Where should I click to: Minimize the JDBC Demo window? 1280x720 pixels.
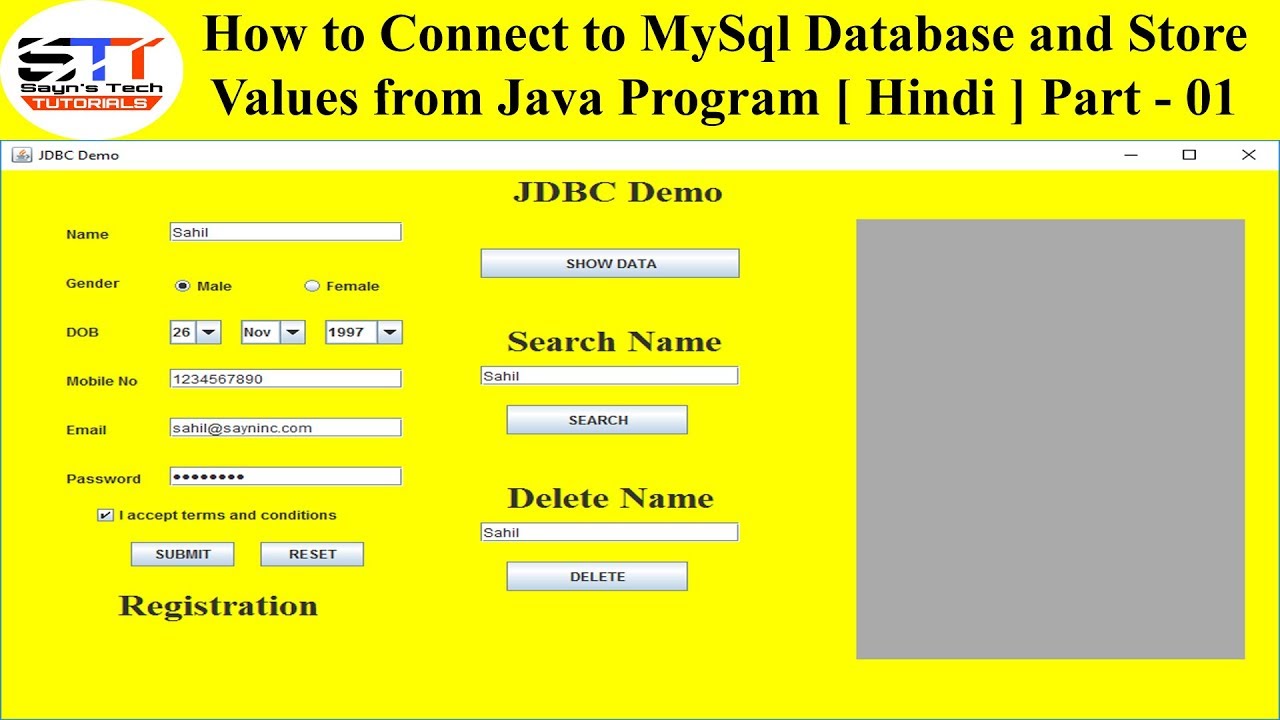pyautogui.click(x=1131, y=155)
